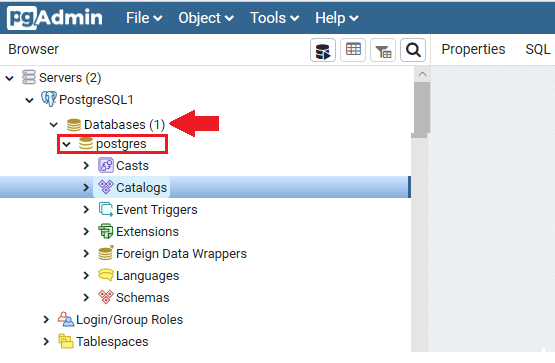Screen dimensions: 555x363
Task: Click the Catalogs node icon
Action: click(105, 187)
